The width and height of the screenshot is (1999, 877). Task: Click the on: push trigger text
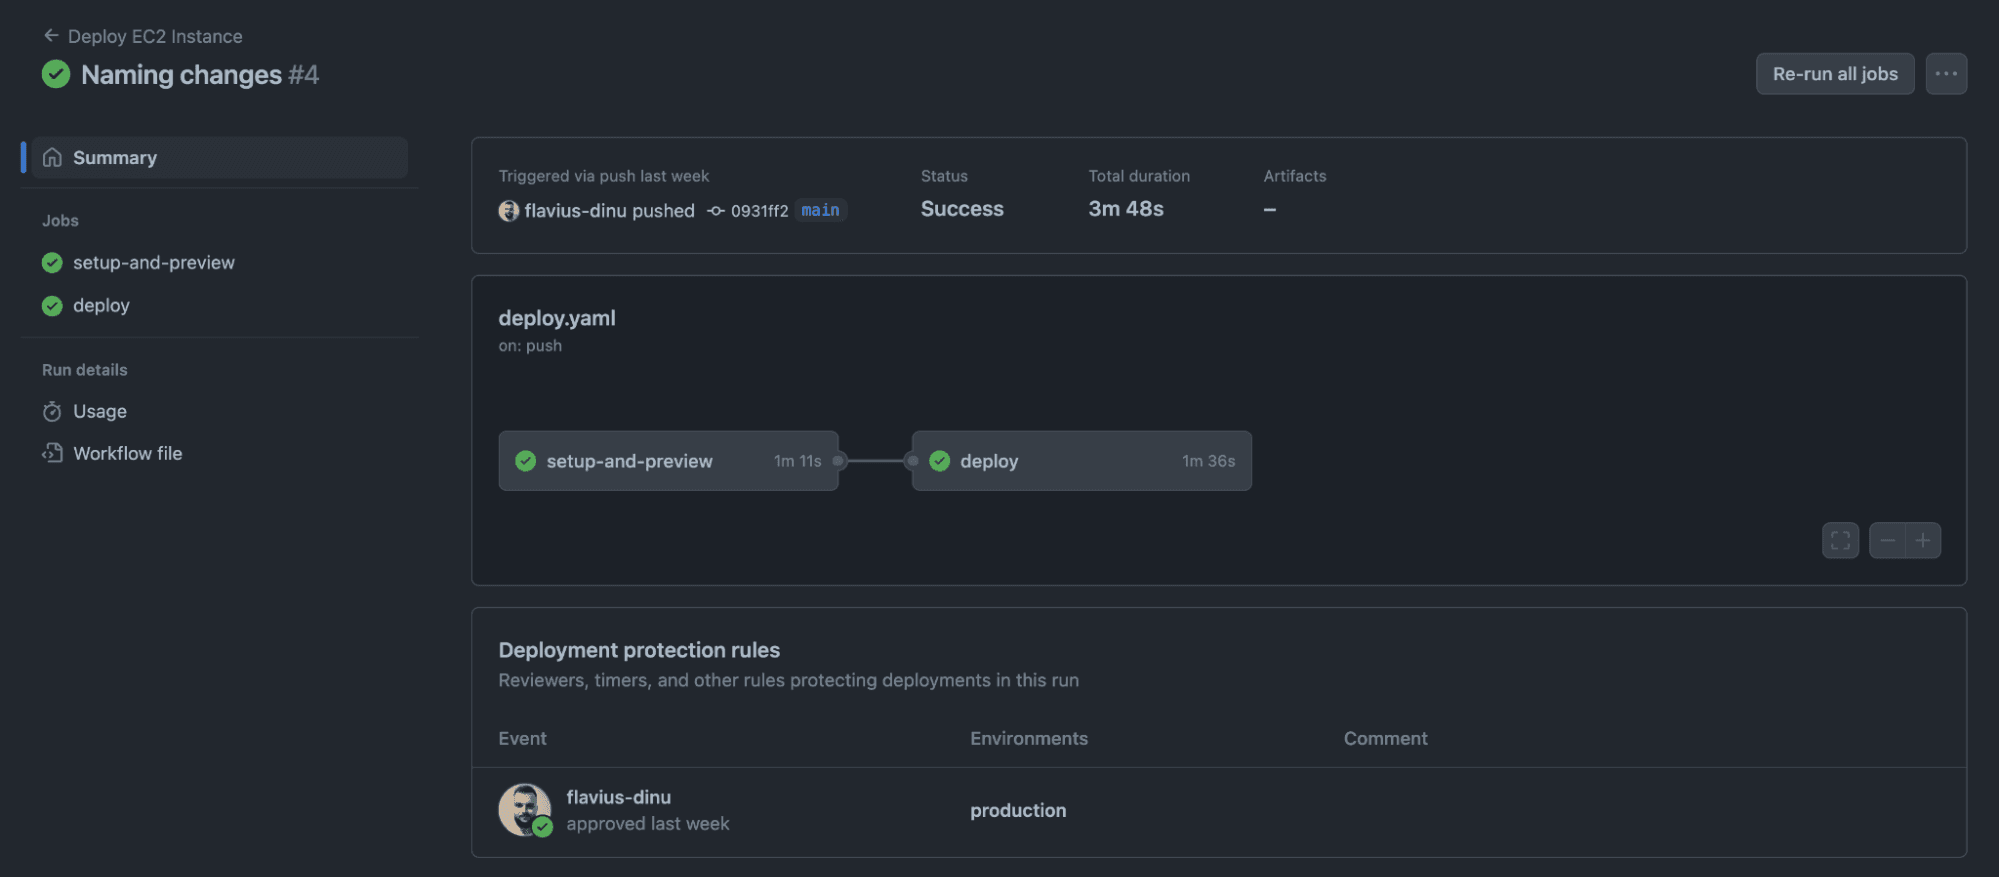[530, 346]
